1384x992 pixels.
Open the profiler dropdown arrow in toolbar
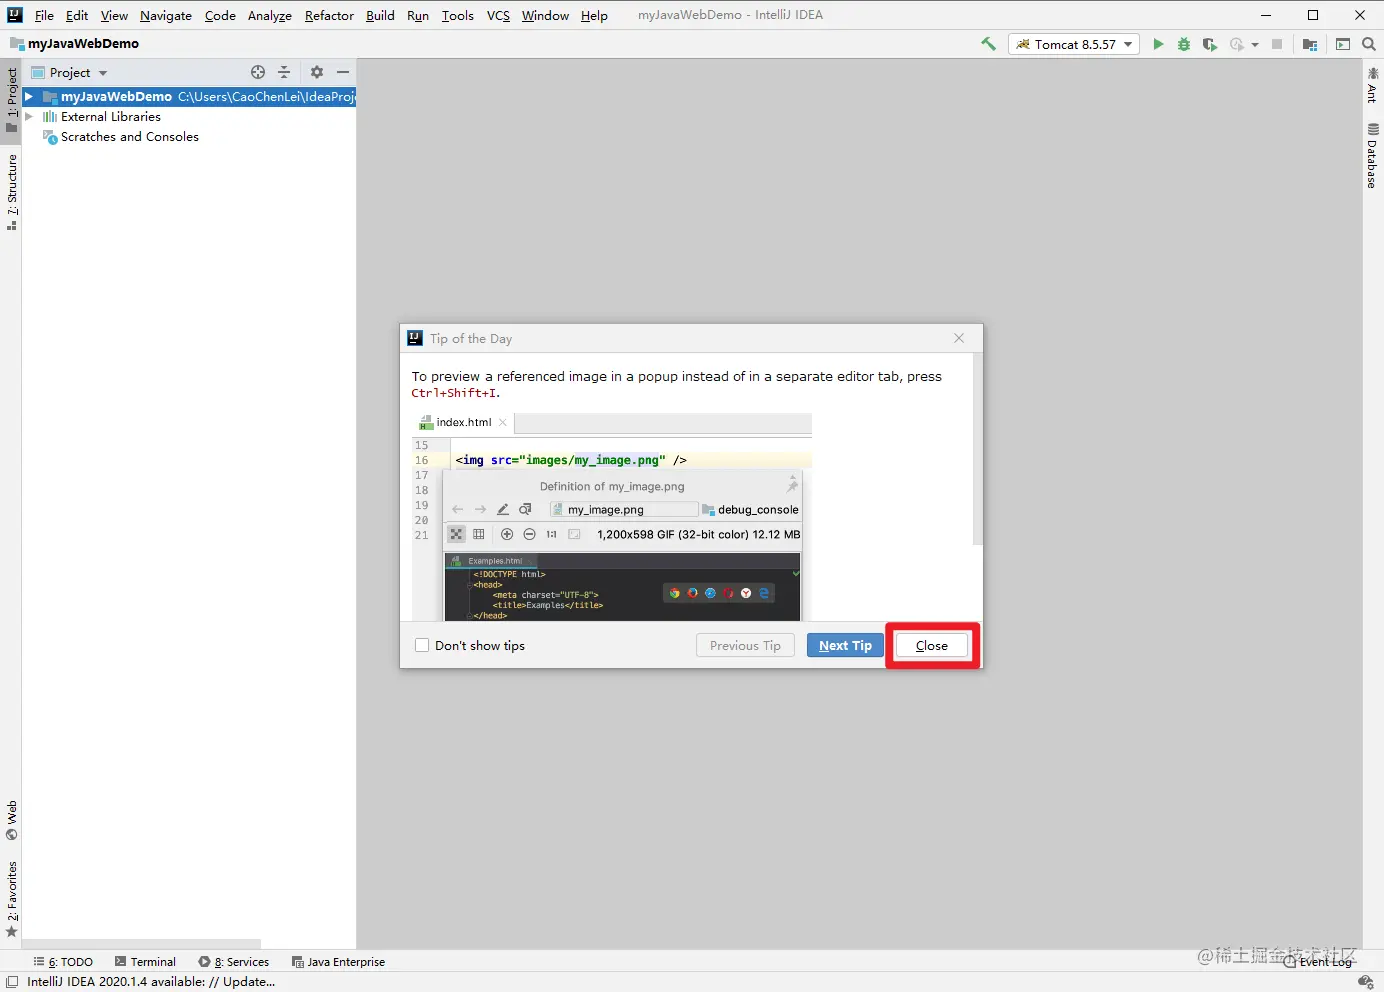coord(1255,45)
